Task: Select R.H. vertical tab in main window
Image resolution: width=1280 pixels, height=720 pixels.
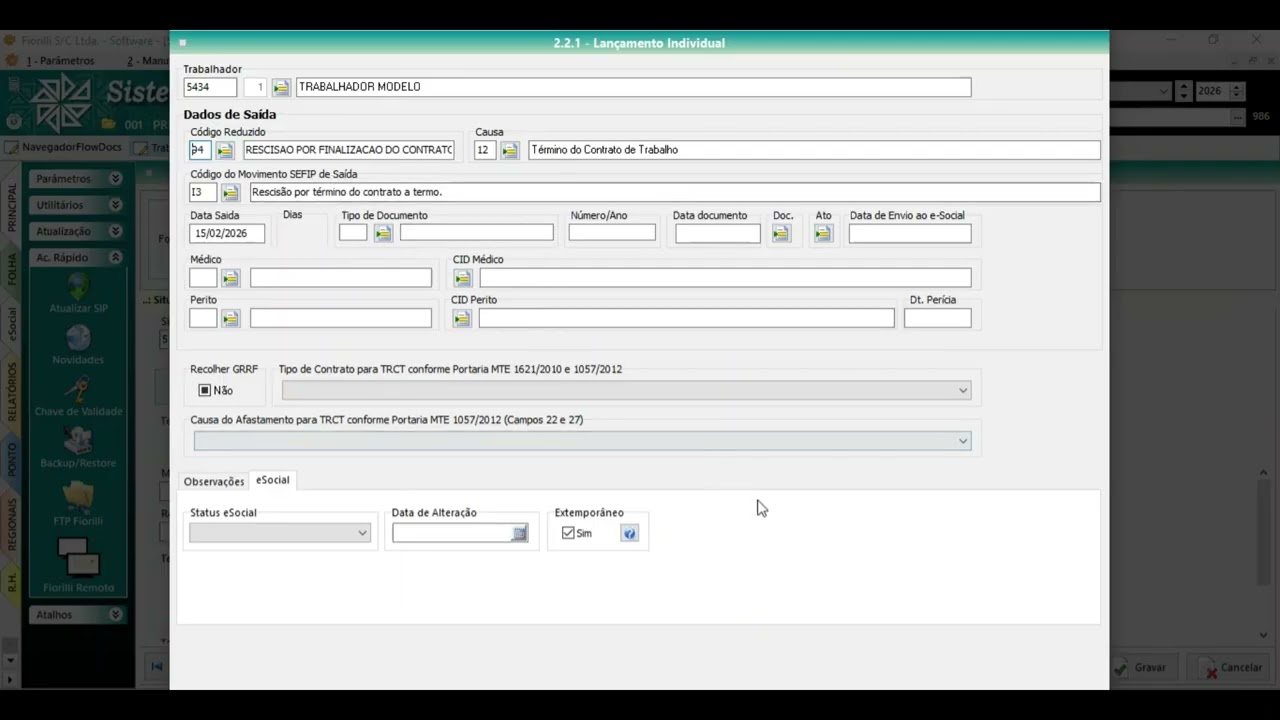Action: tap(12, 580)
